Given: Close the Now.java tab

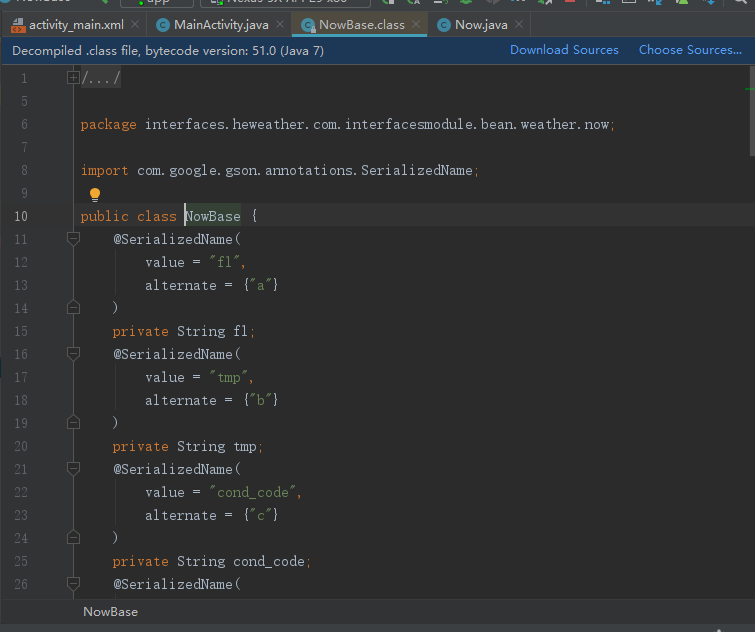Looking at the screenshot, I should (519, 24).
